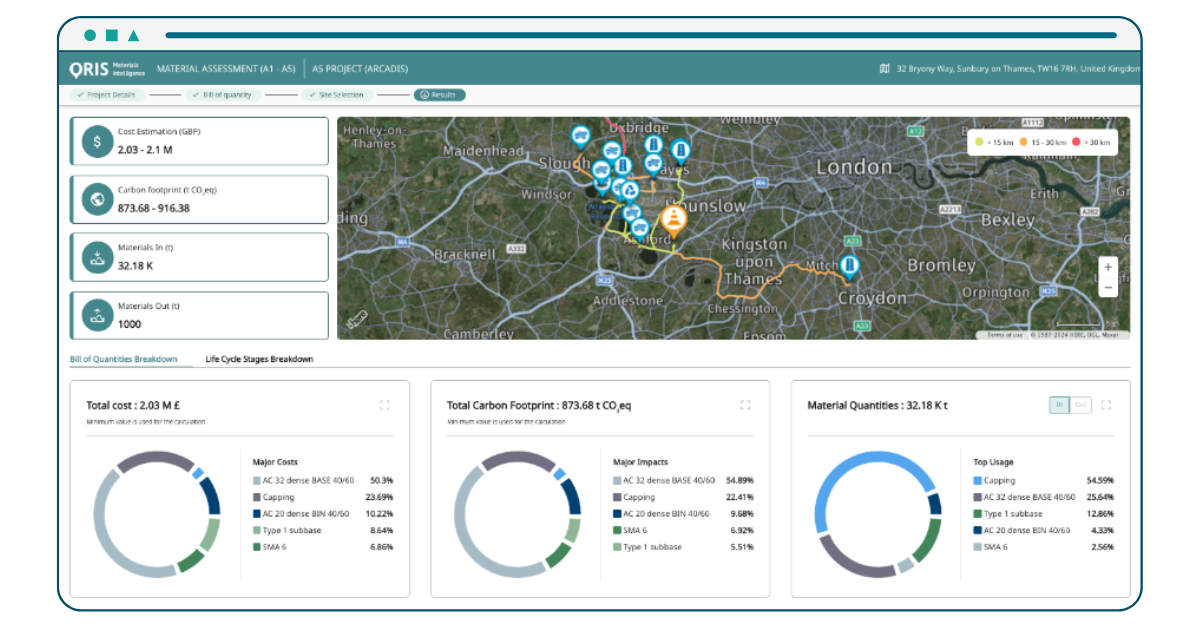Toggle Material Quantities to Out
The image size is (1200, 628).
1081,405
